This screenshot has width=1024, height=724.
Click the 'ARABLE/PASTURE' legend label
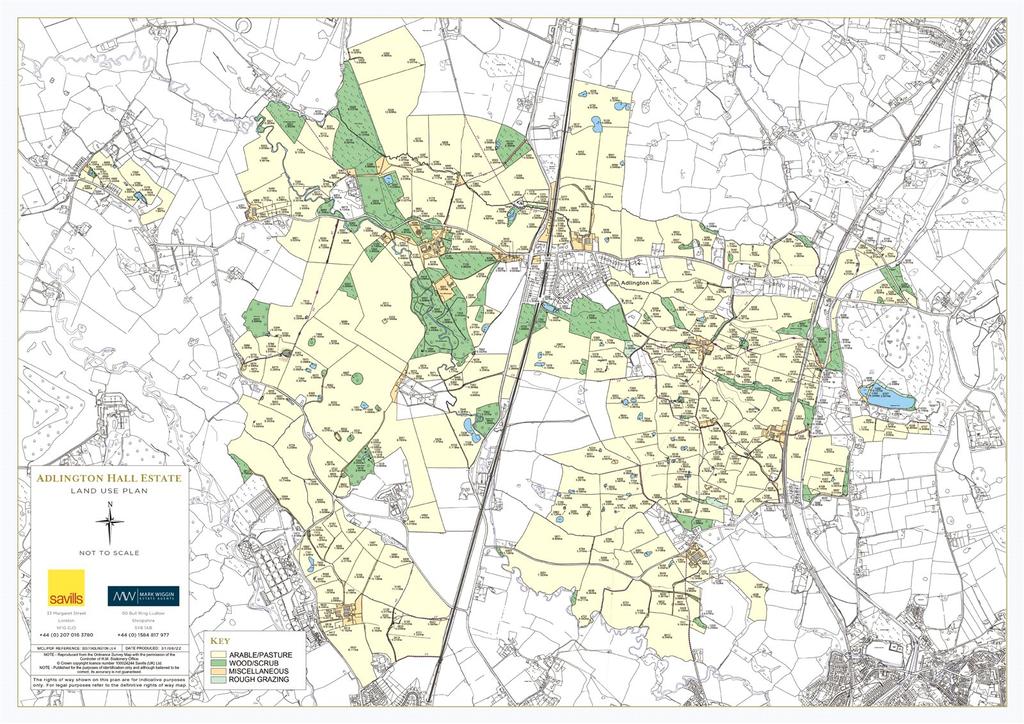click(x=261, y=655)
